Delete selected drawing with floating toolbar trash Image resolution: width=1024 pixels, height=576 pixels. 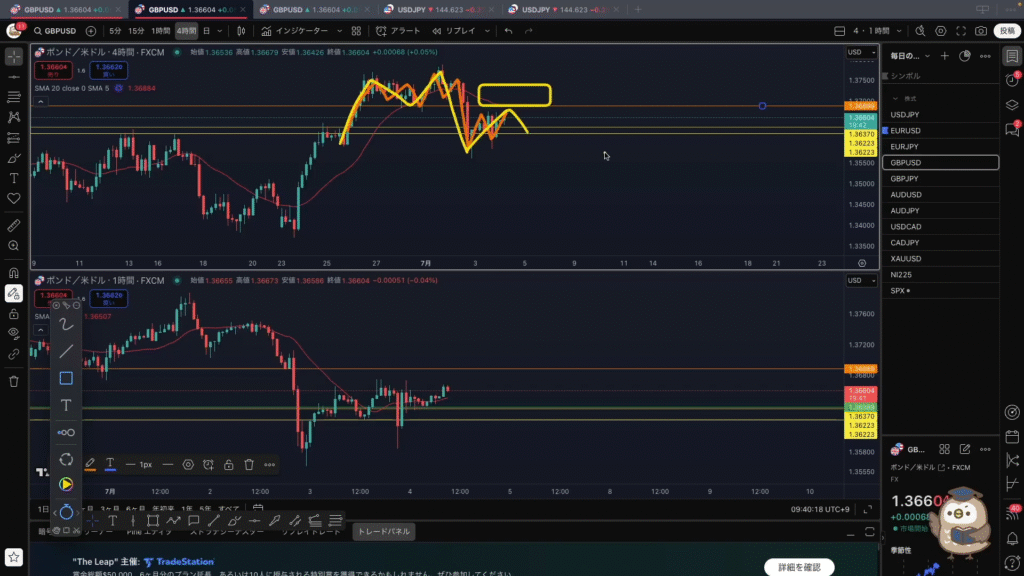coord(249,465)
